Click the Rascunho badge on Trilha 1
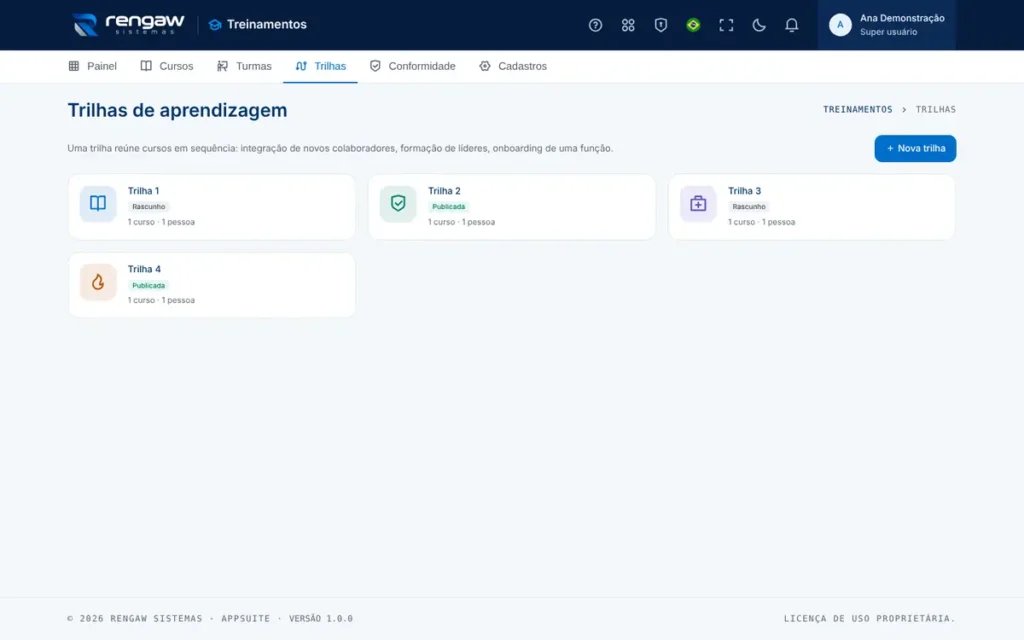This screenshot has width=1024, height=640. coord(149,206)
